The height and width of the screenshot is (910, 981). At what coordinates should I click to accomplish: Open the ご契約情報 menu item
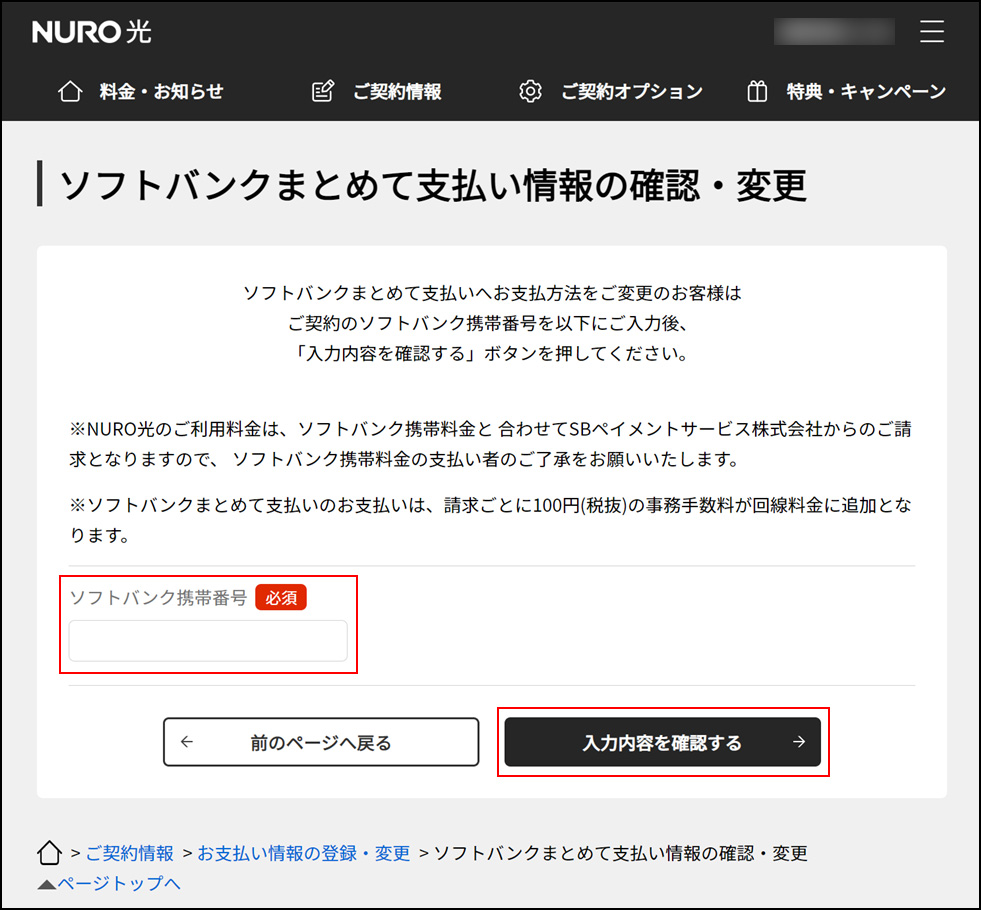click(x=397, y=92)
